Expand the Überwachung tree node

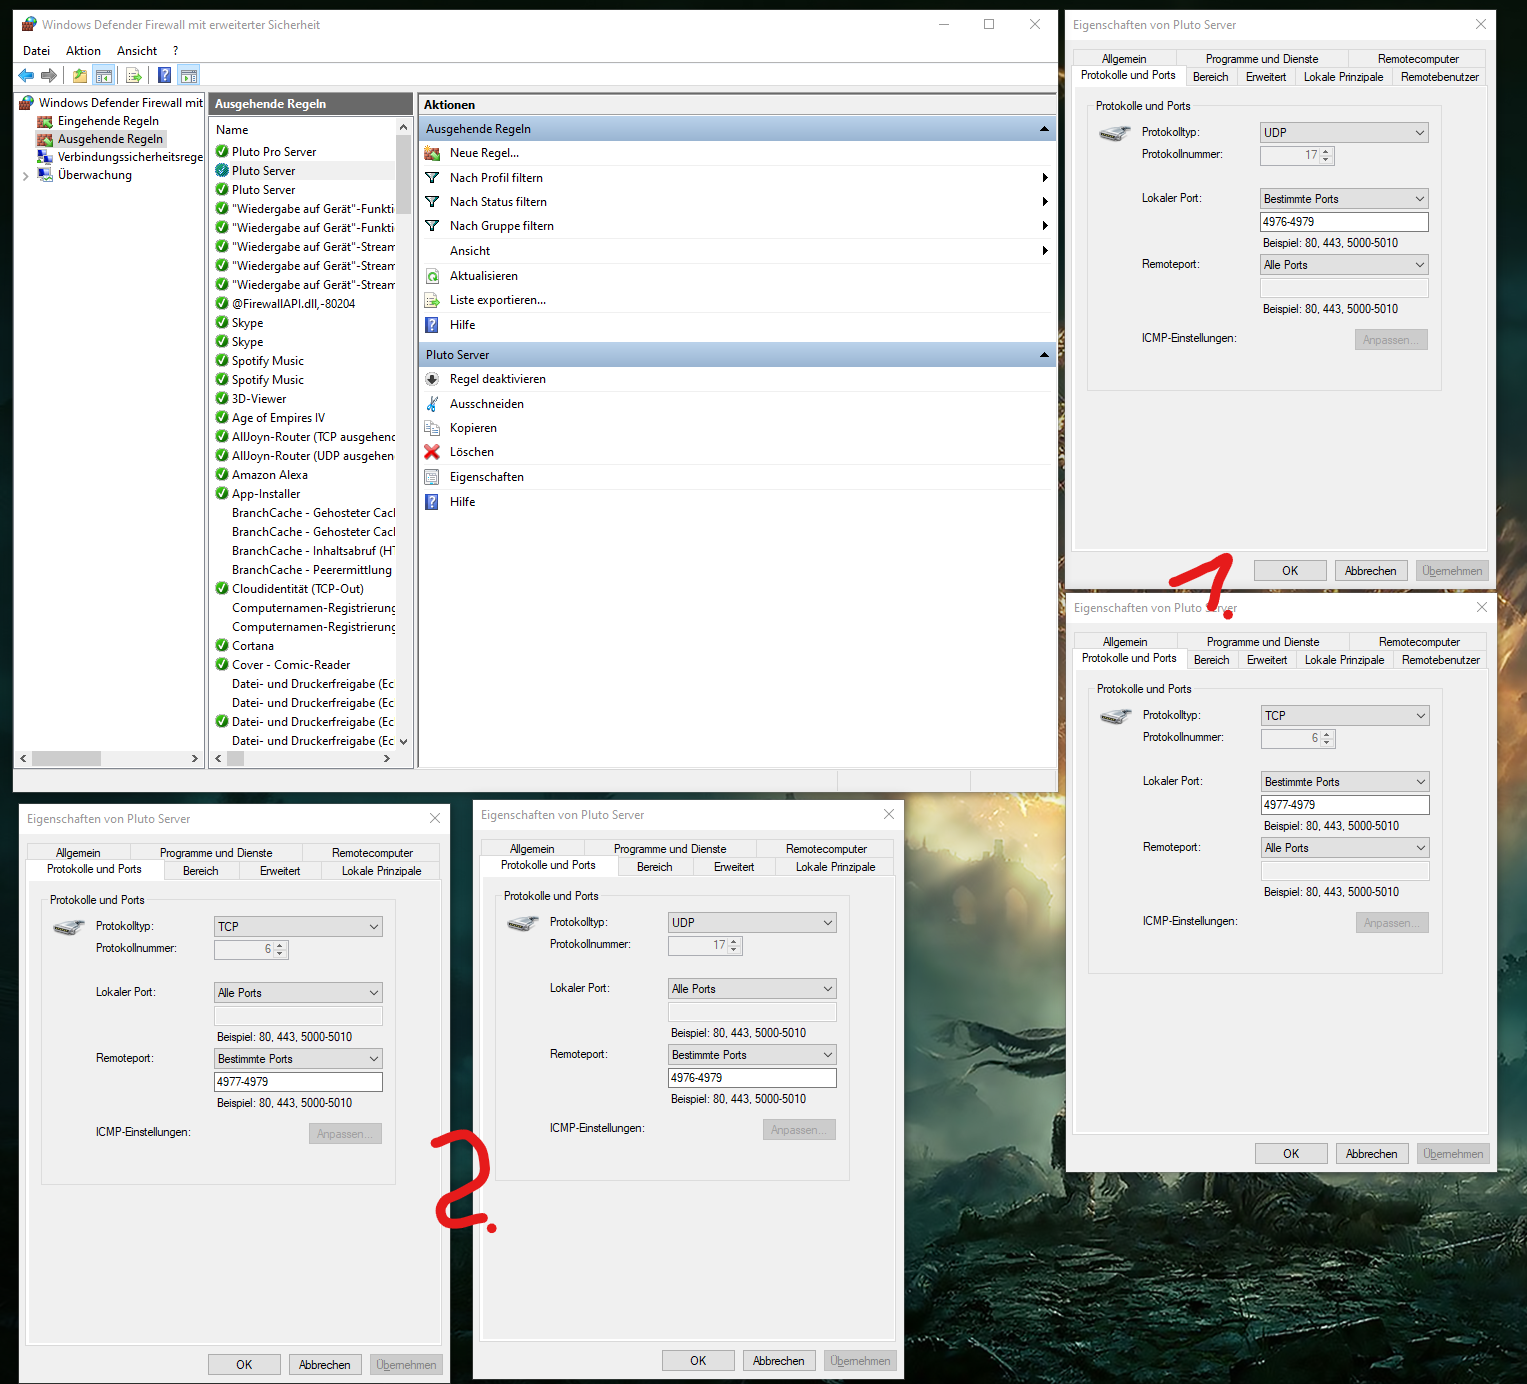click(25, 176)
